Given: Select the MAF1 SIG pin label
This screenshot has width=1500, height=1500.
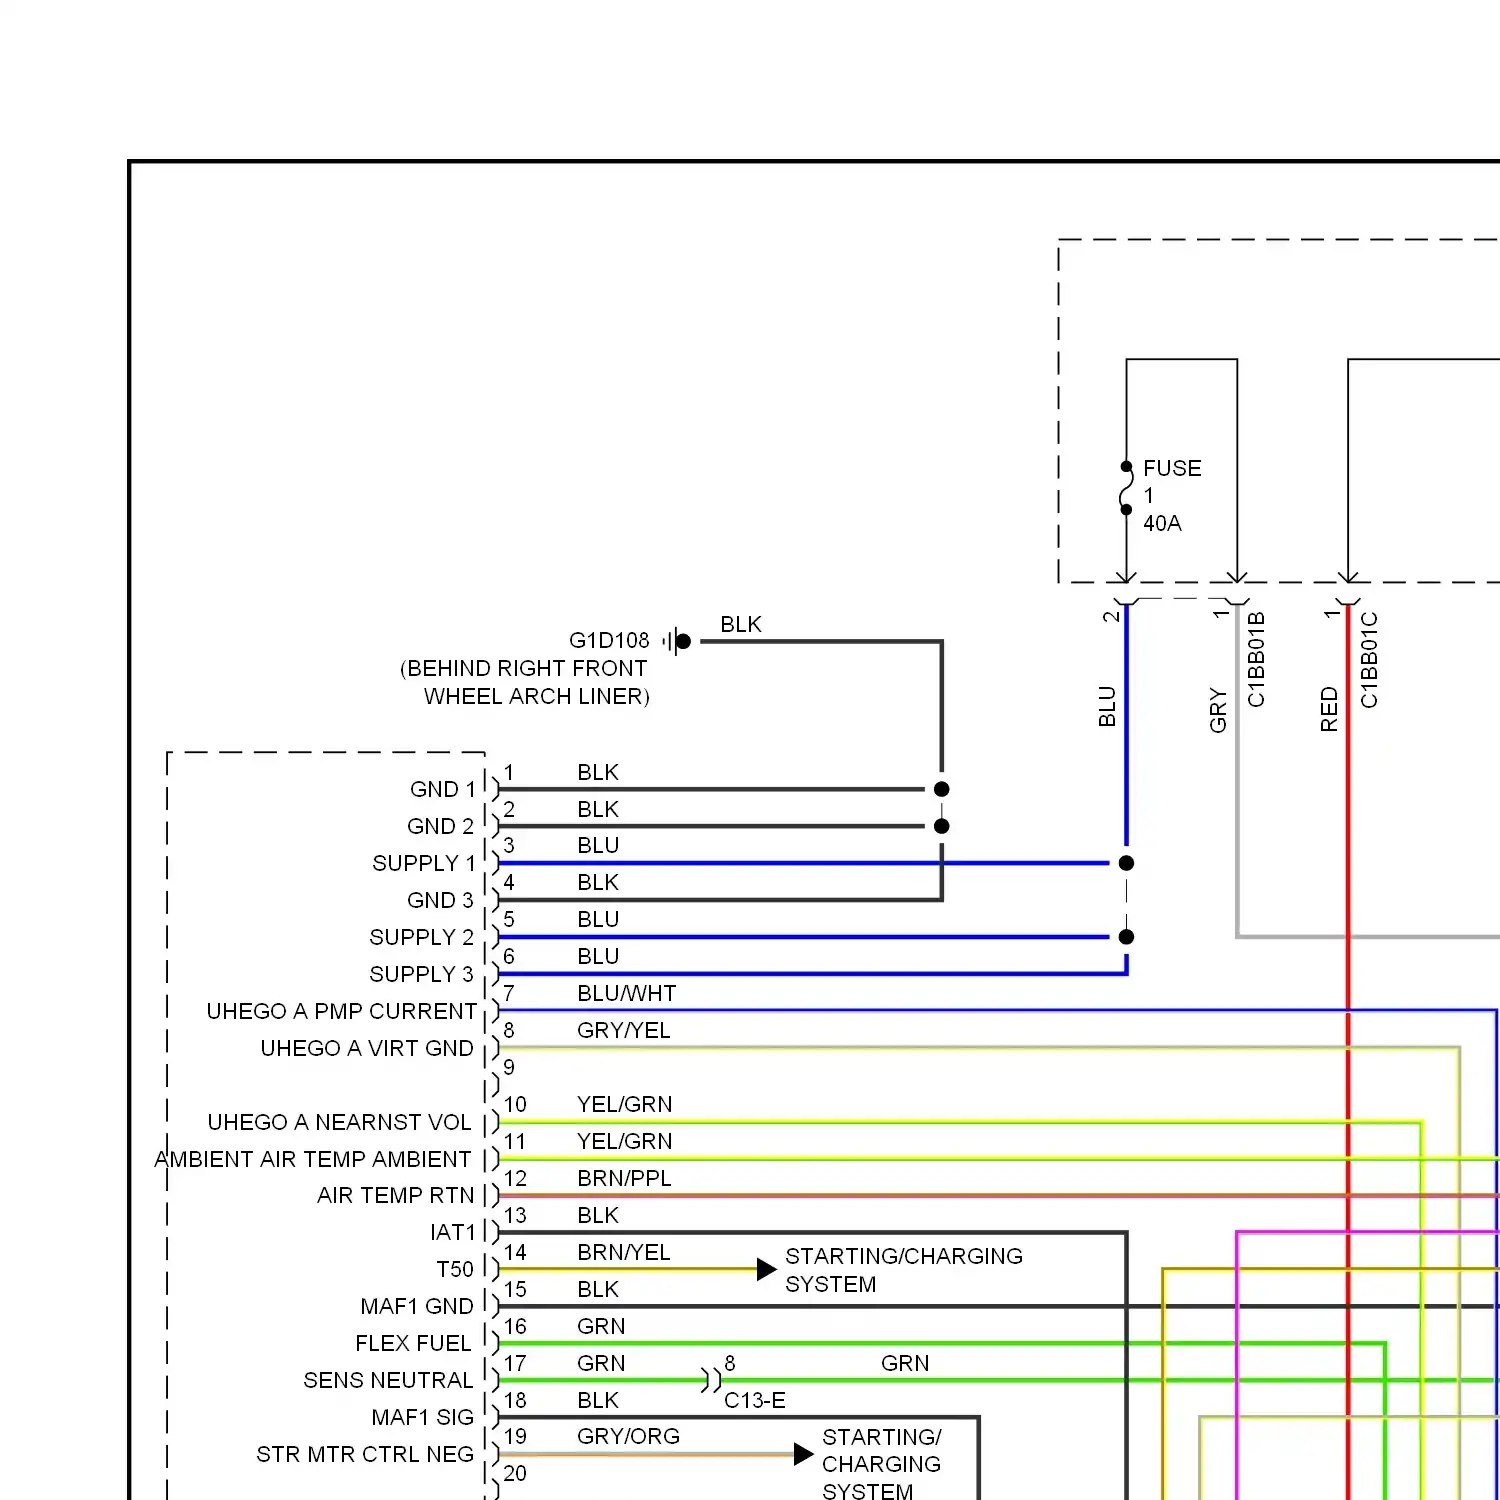Looking at the screenshot, I should [422, 1417].
